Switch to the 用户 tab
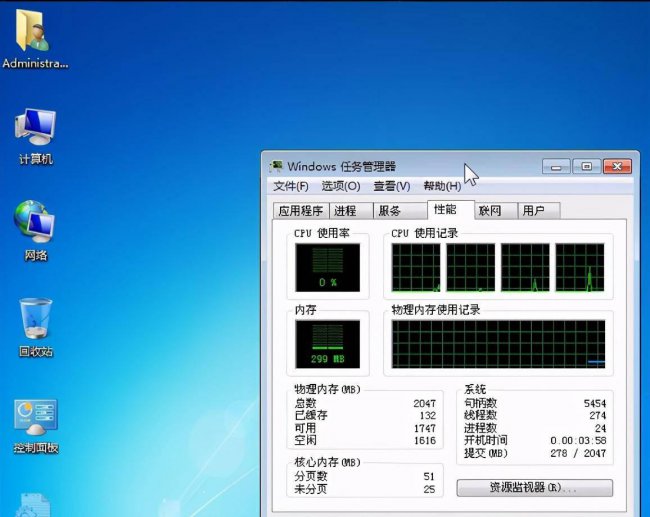 pos(539,211)
